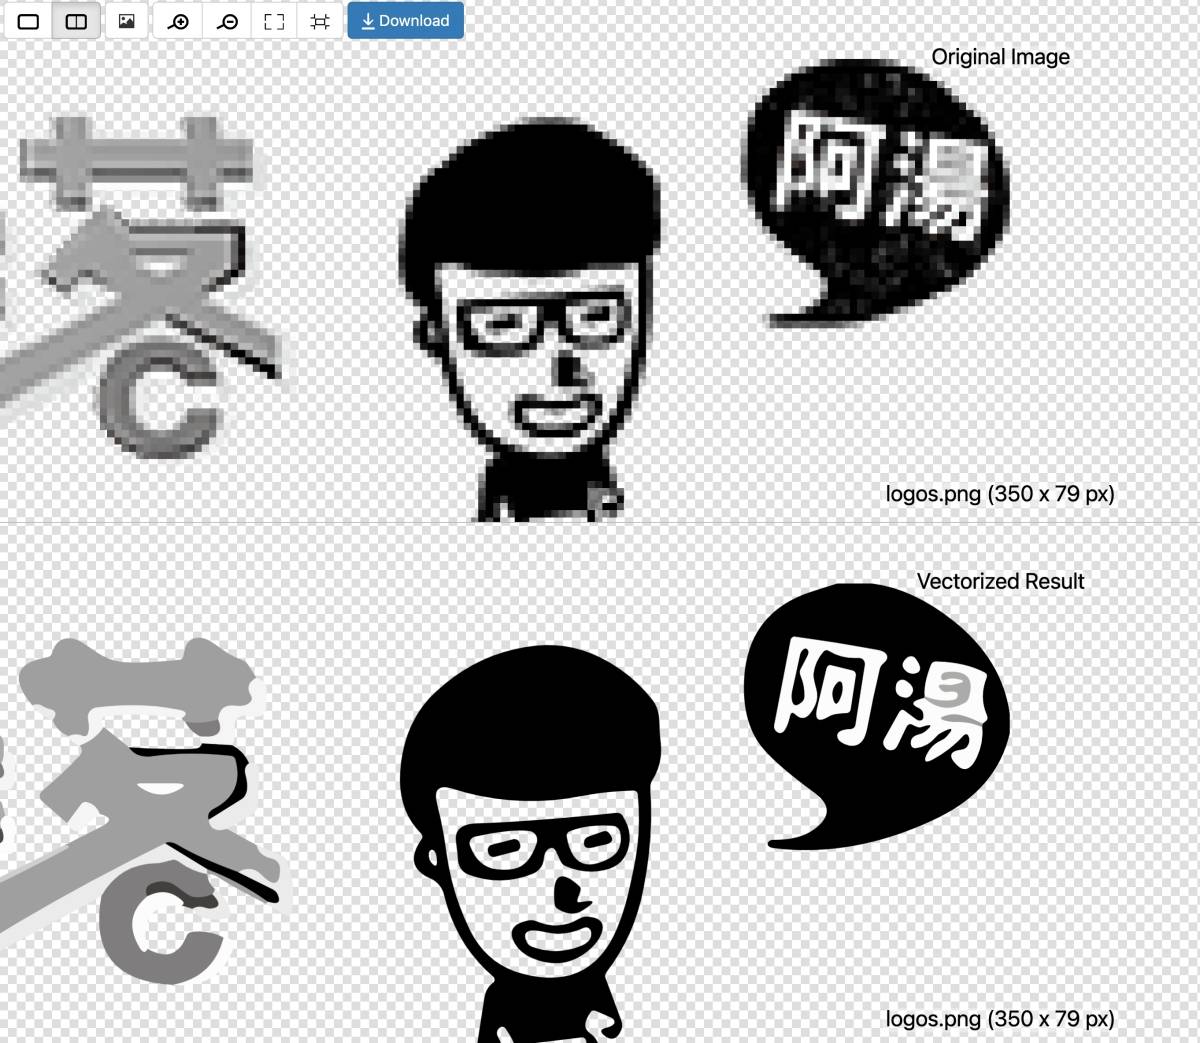This screenshot has height=1043, width=1200.
Task: Select the Zoom Out magnifier tool
Action: tap(227, 20)
